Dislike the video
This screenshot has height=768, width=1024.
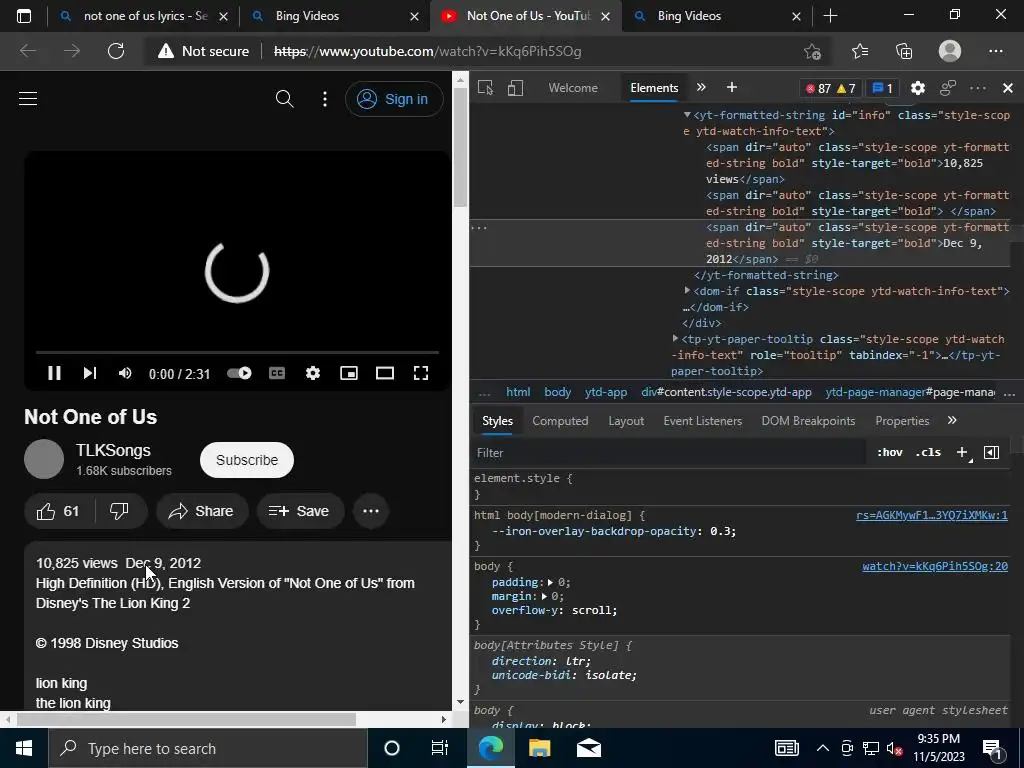coord(120,511)
